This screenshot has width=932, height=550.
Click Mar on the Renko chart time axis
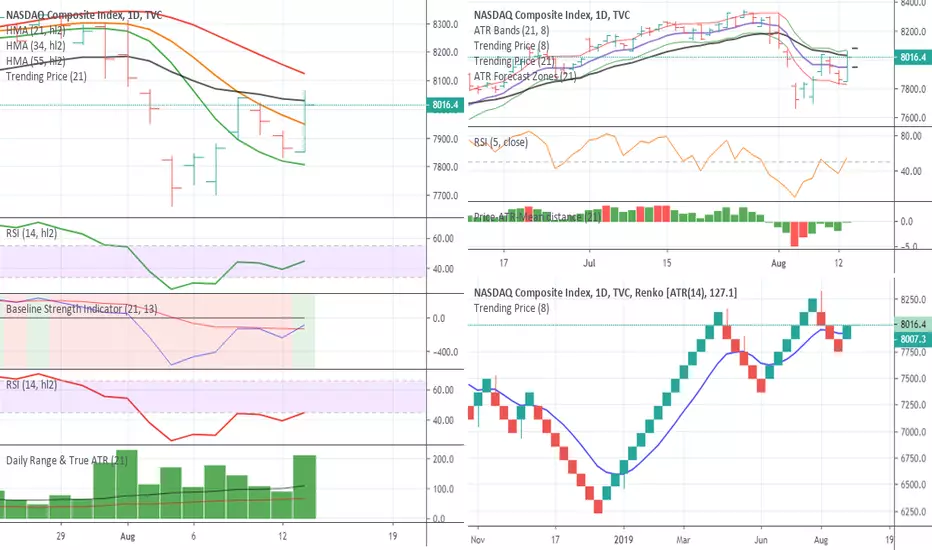[x=684, y=540]
